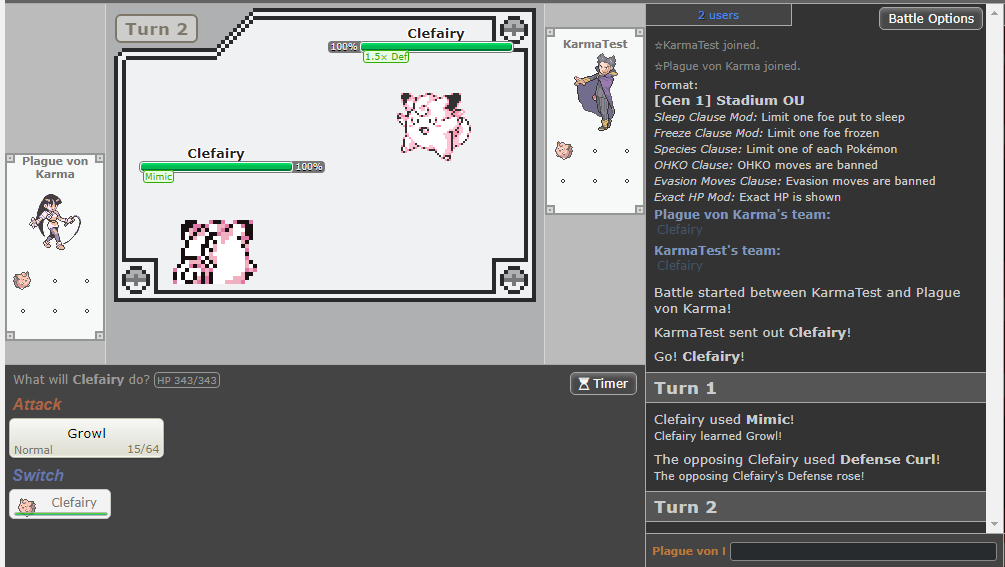Click "Plague von Karma's team:" heading

click(x=742, y=215)
